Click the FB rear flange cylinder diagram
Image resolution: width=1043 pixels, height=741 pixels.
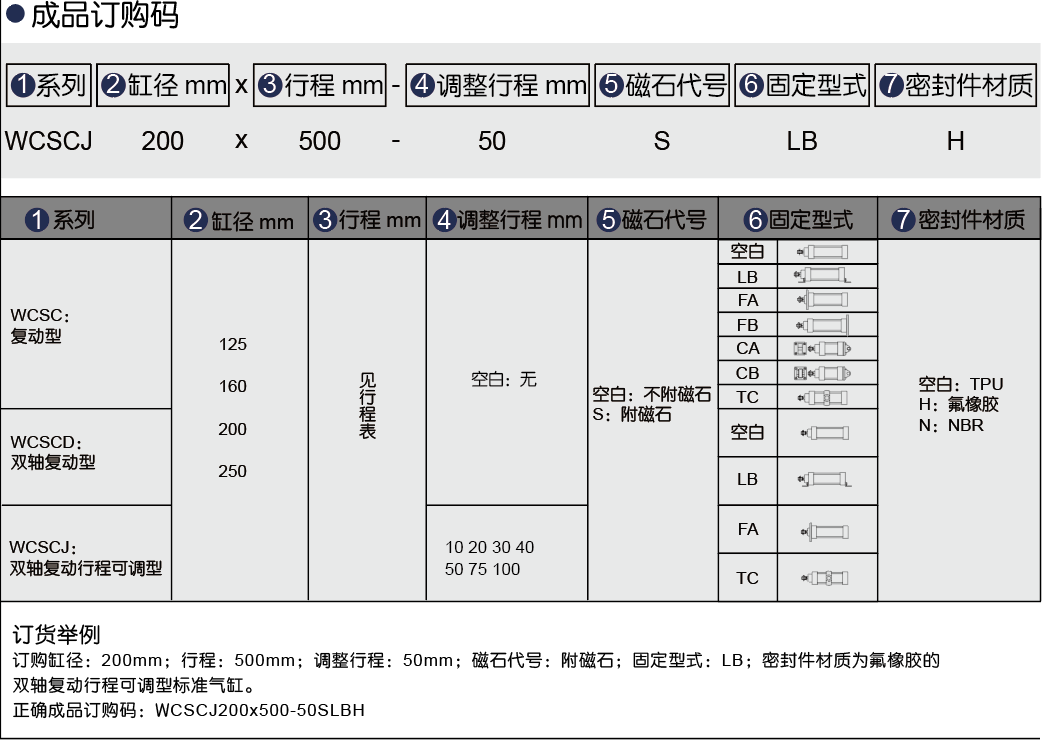822,325
